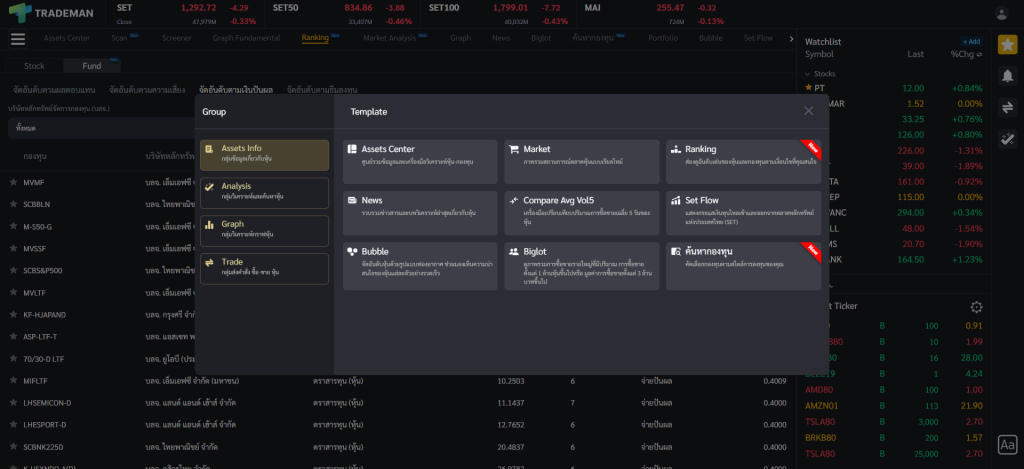Click the swap arrows icon in right sidebar
This screenshot has width=1024, height=469.
[1007, 107]
